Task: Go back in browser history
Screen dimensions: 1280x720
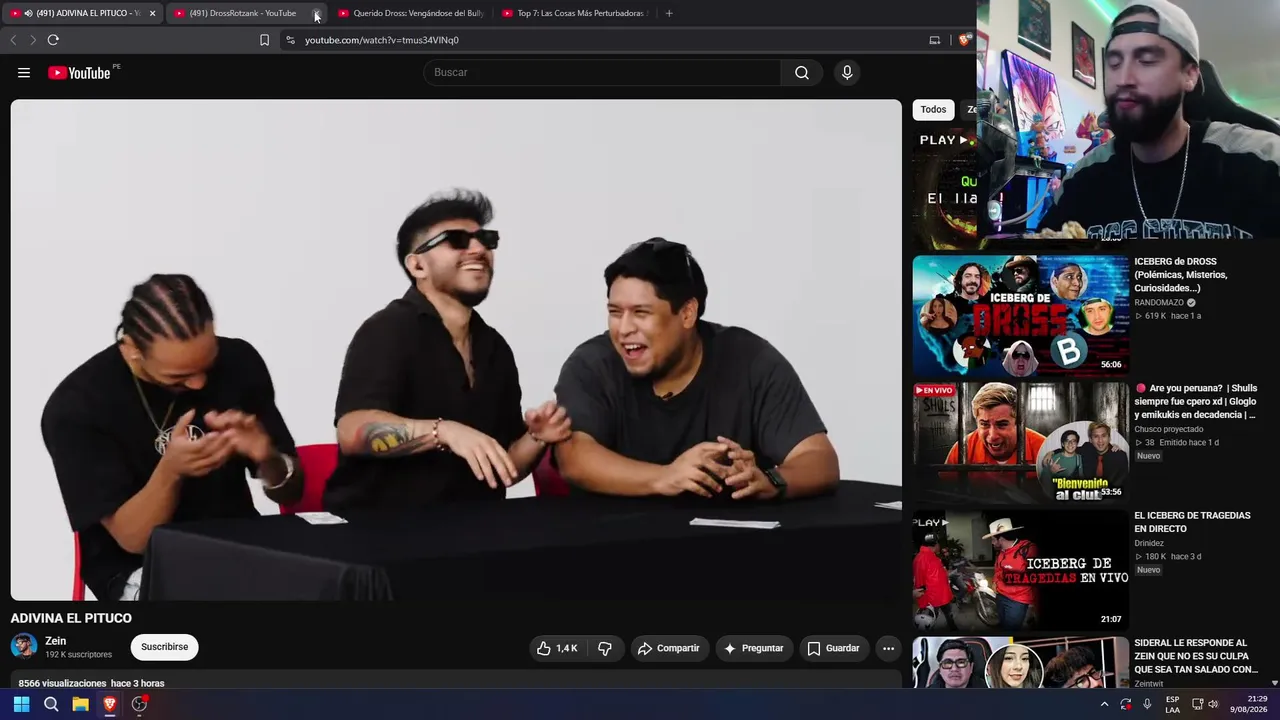Action: pos(13,40)
